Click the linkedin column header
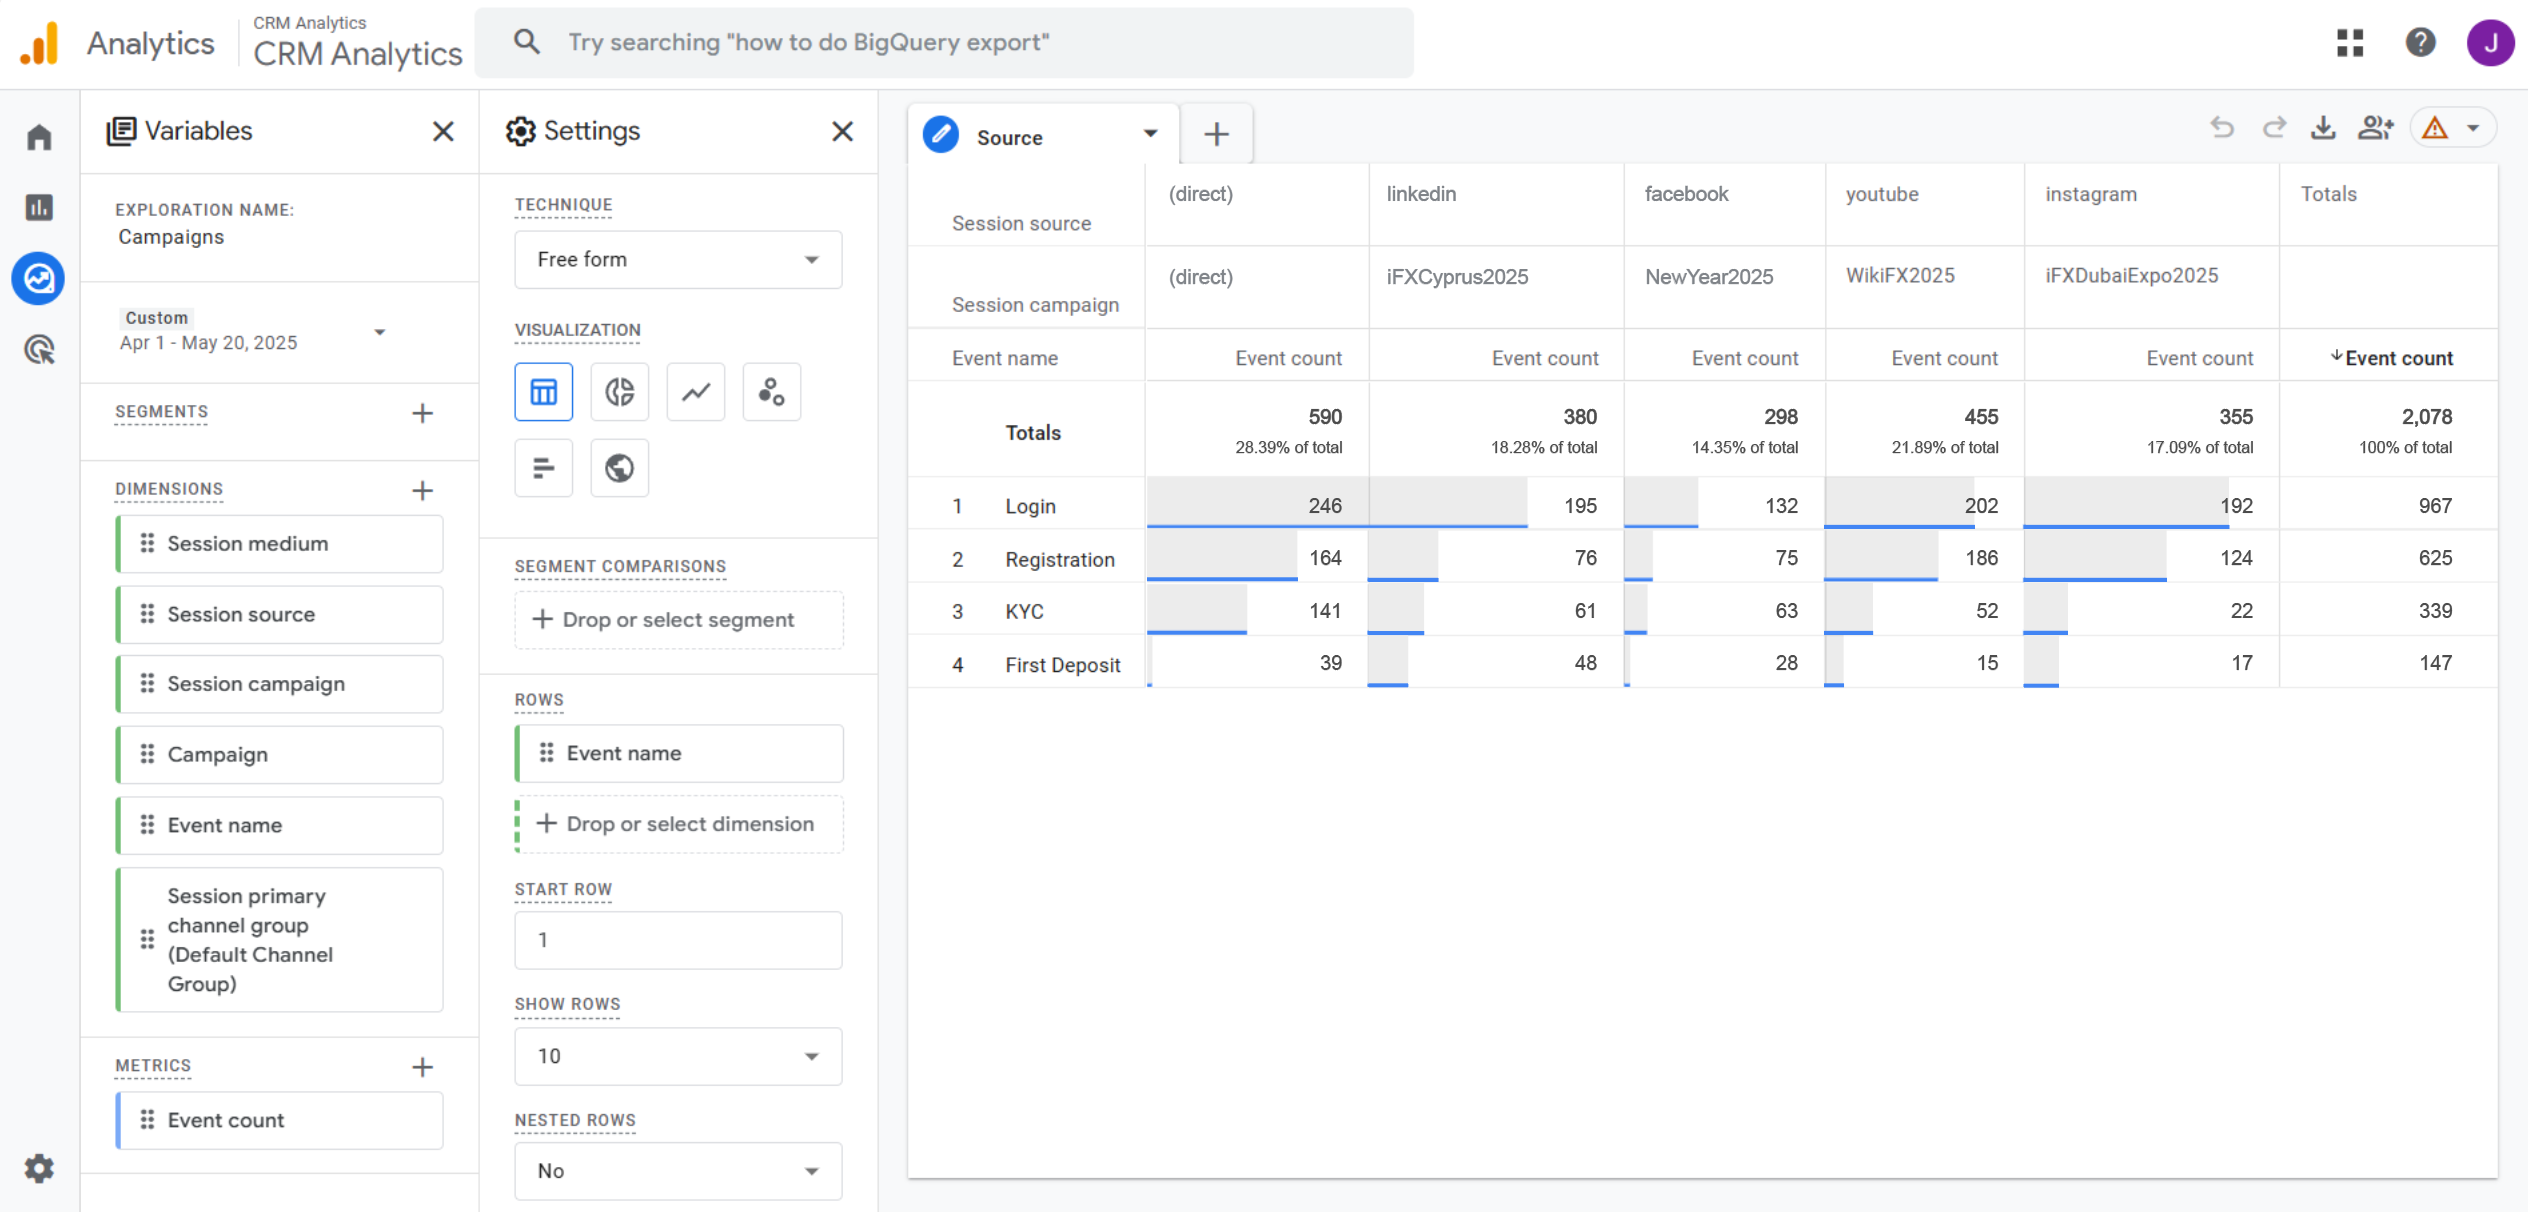The image size is (2528, 1212). click(1421, 194)
